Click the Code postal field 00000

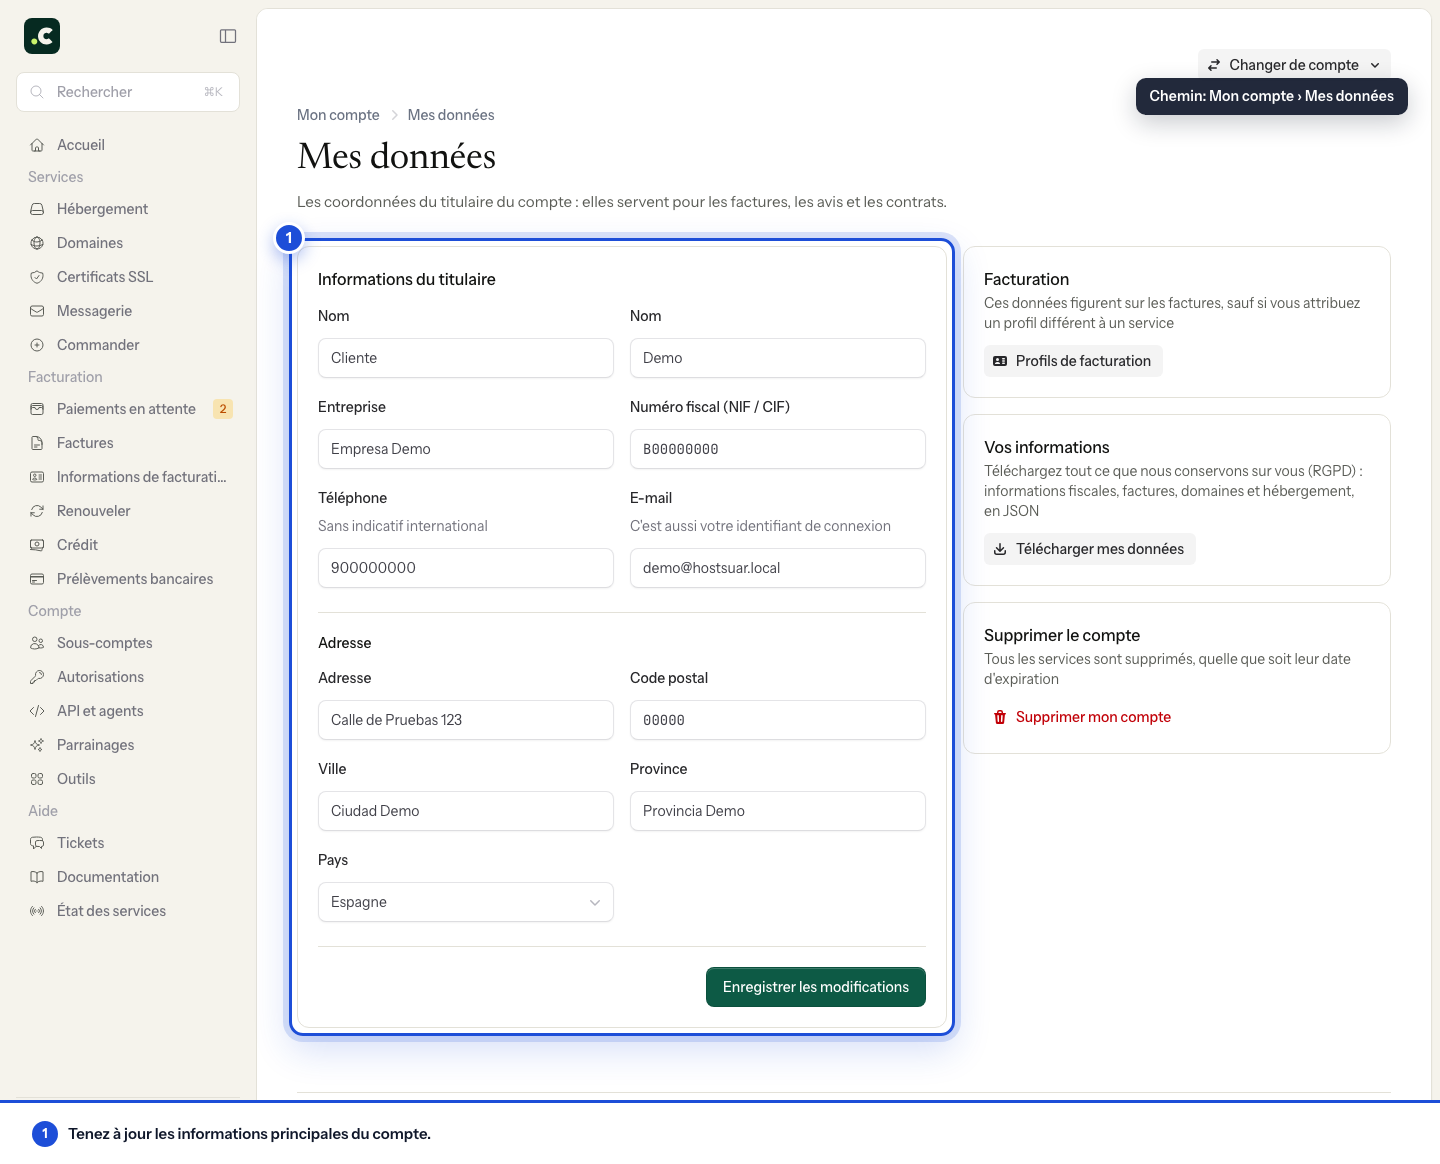click(778, 720)
